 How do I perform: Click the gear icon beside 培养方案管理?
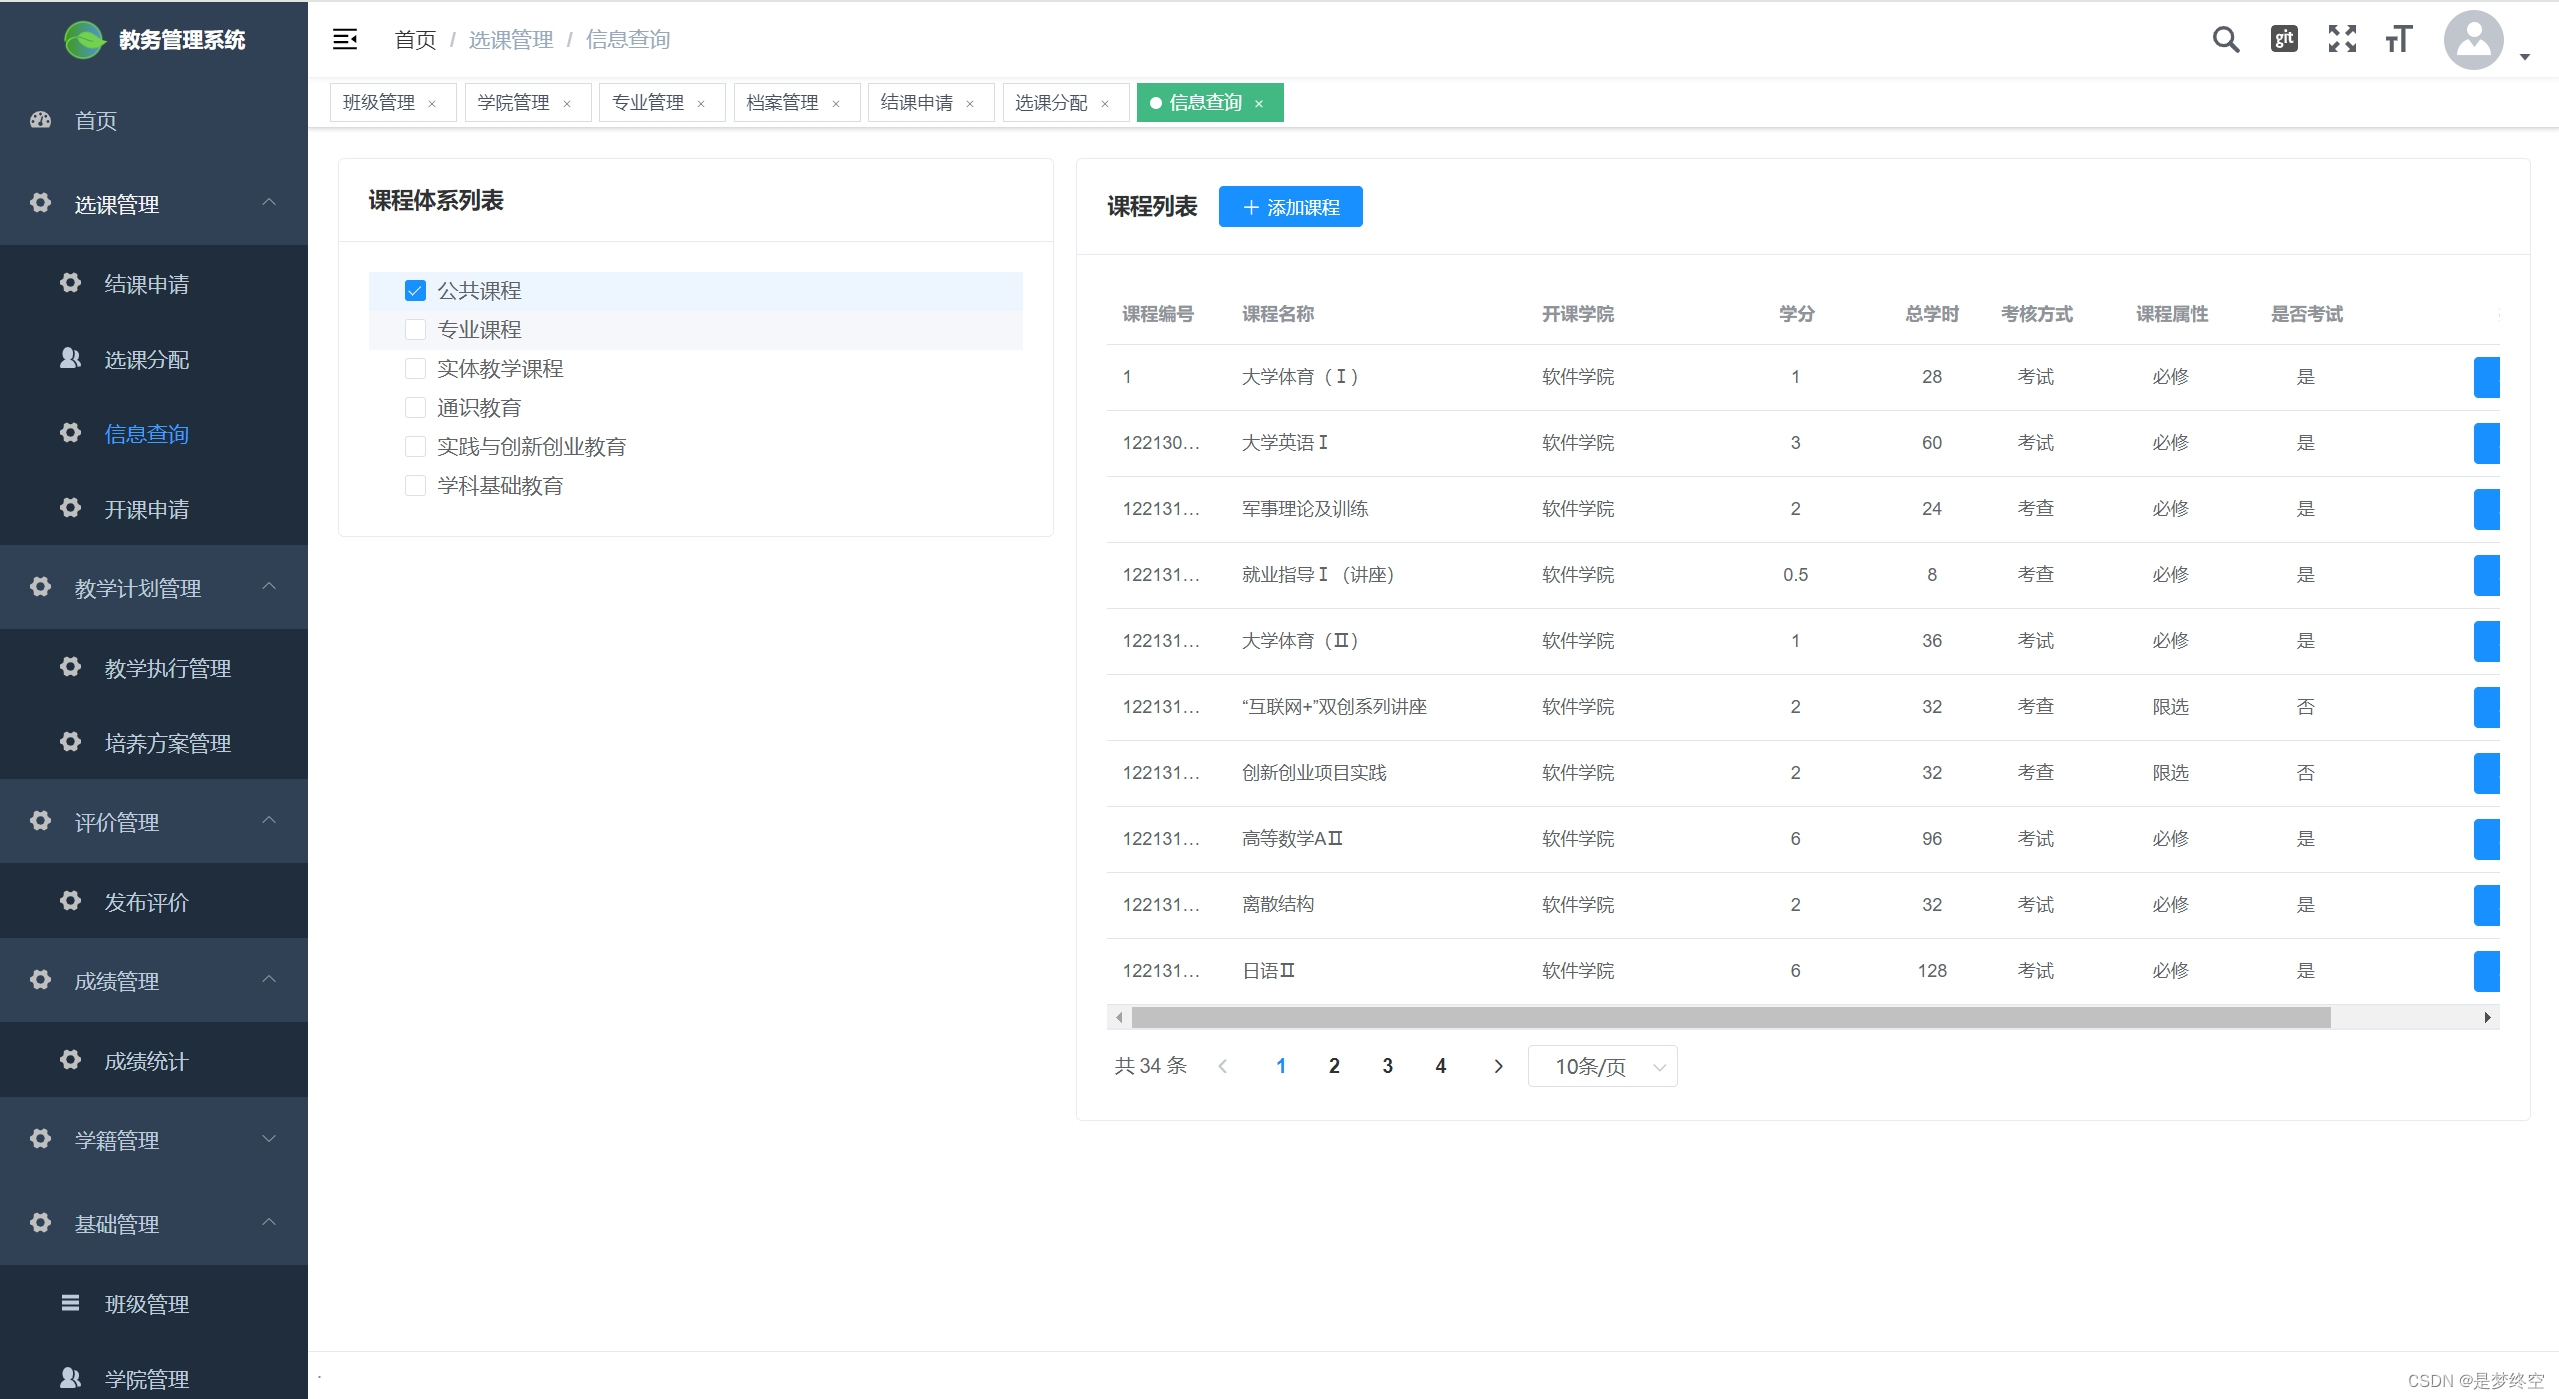click(70, 742)
